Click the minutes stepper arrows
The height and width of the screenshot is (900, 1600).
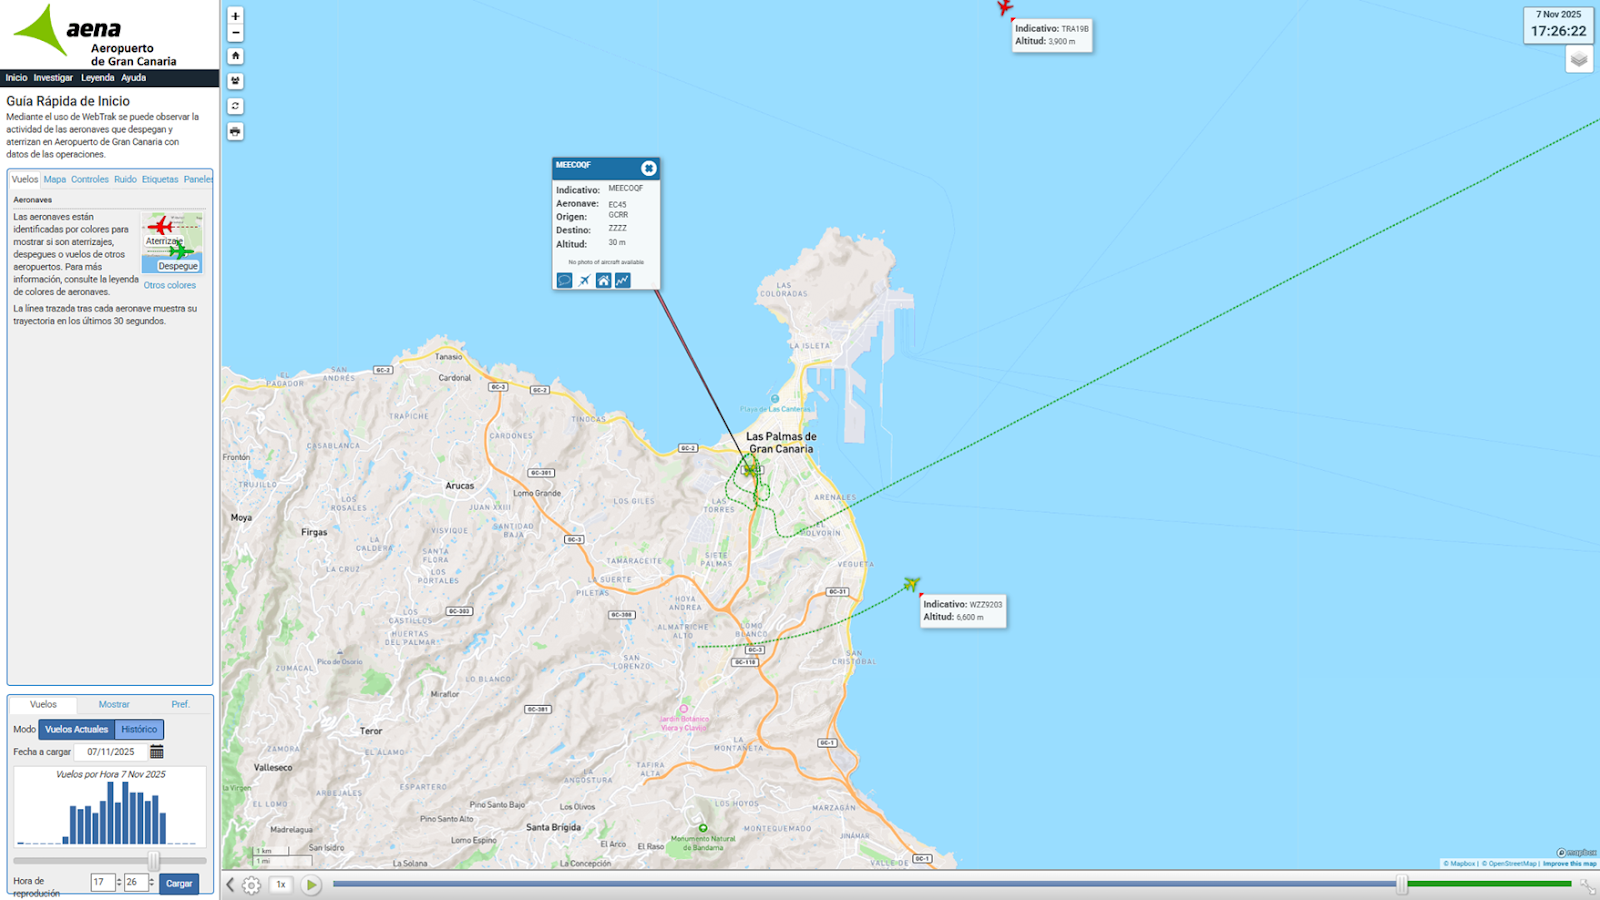tap(152, 883)
